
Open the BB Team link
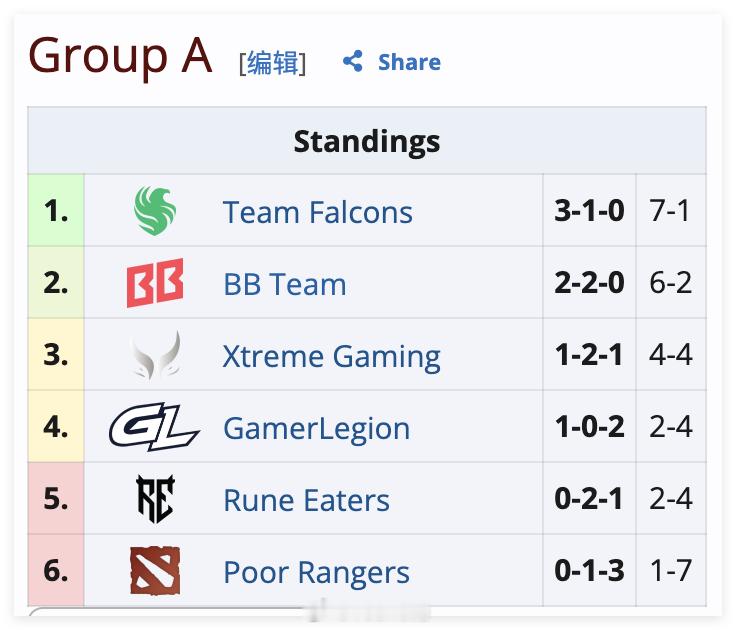[x=285, y=284]
